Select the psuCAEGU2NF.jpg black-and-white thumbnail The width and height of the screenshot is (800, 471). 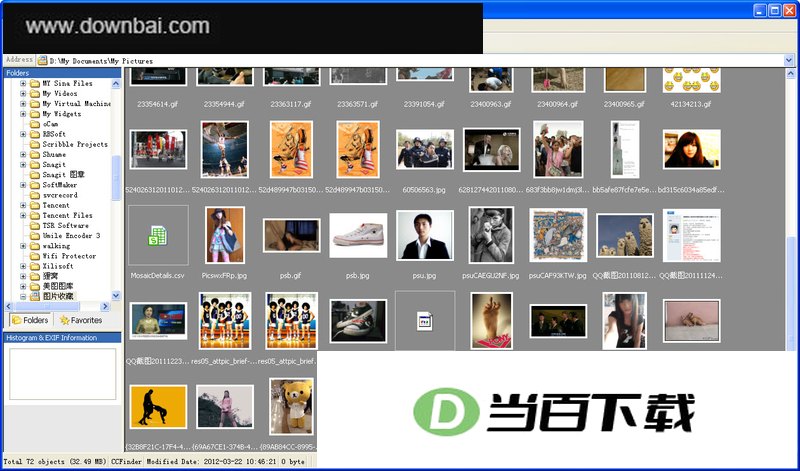coord(491,235)
